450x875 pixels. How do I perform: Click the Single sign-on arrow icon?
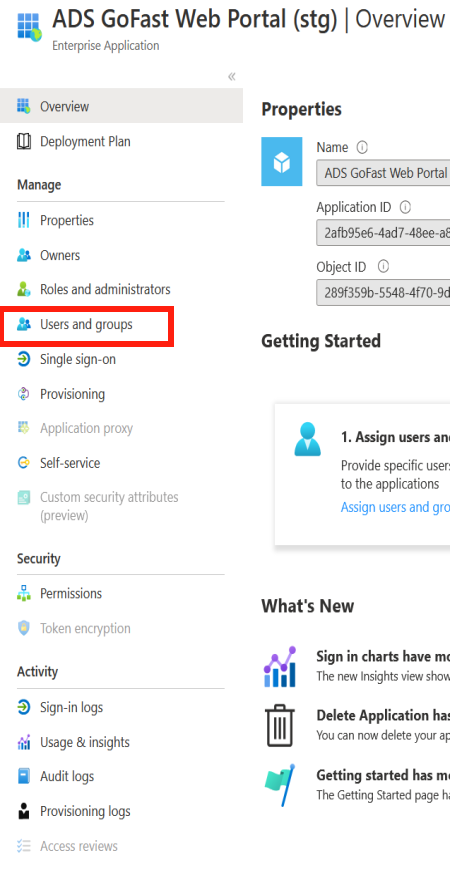pos(23,359)
